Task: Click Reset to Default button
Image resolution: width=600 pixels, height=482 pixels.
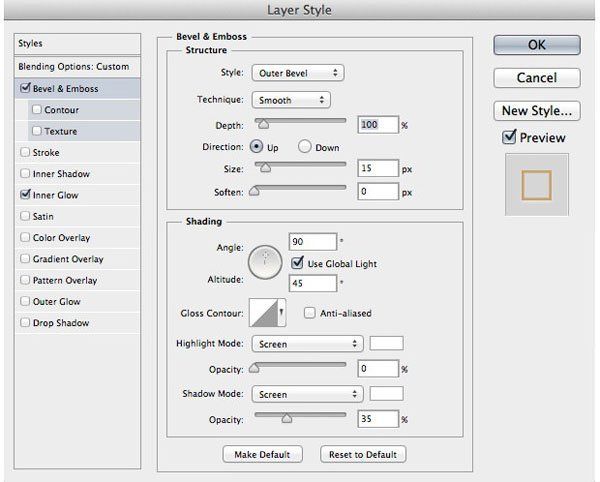Action: tap(363, 454)
